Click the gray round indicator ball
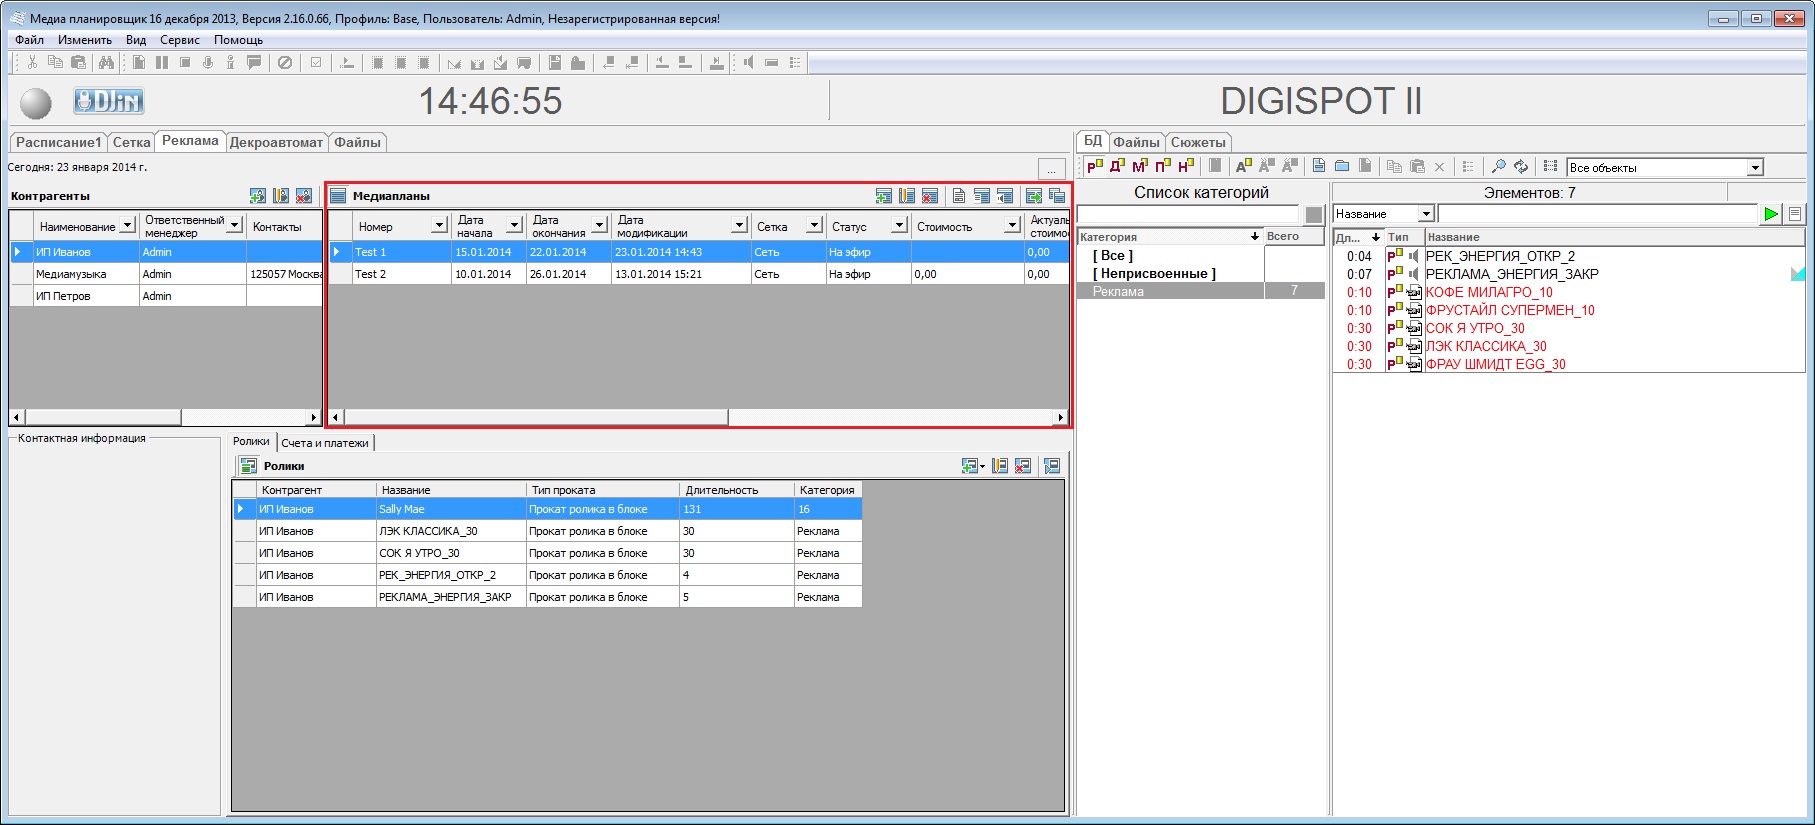The height and width of the screenshot is (825, 1815). click(x=36, y=103)
